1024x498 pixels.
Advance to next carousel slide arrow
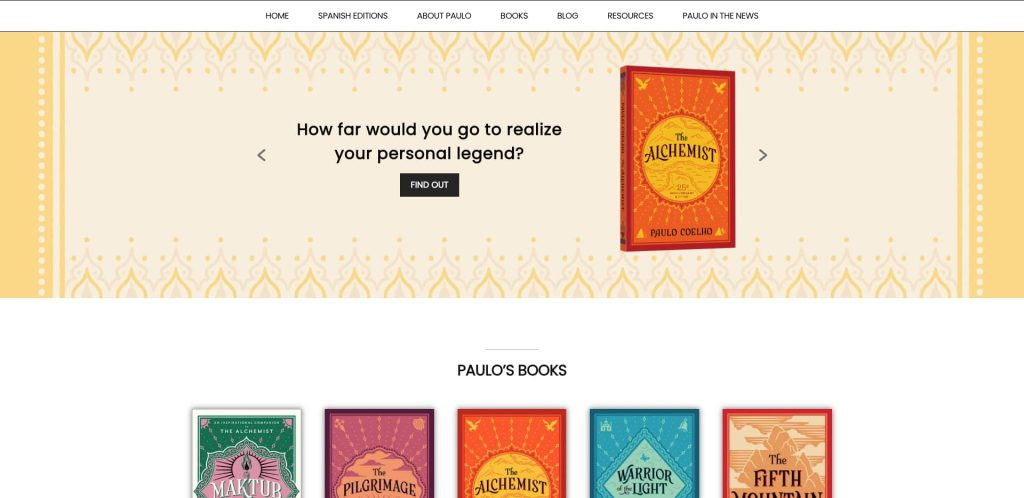[762, 155]
